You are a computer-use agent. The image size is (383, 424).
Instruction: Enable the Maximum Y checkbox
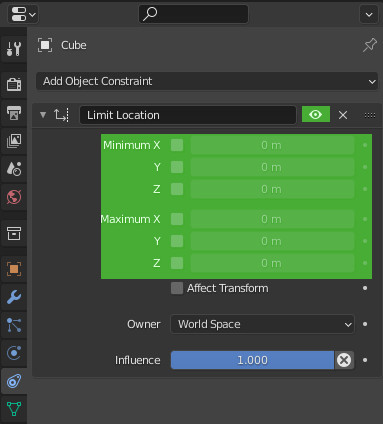pos(177,241)
